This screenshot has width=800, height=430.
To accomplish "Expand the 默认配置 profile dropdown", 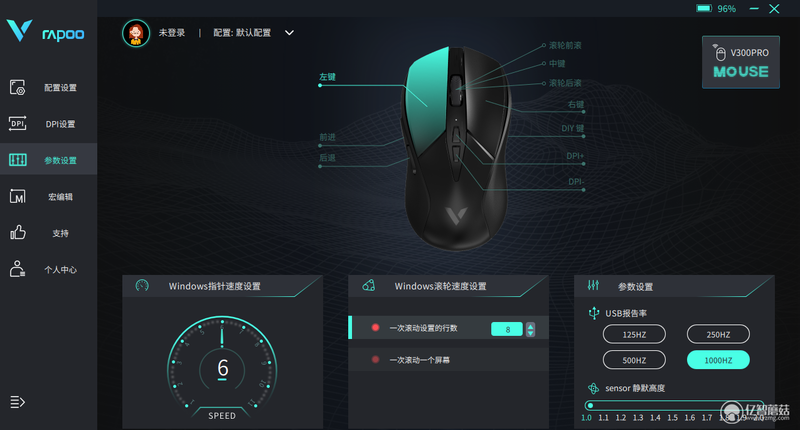I will 289,33.
